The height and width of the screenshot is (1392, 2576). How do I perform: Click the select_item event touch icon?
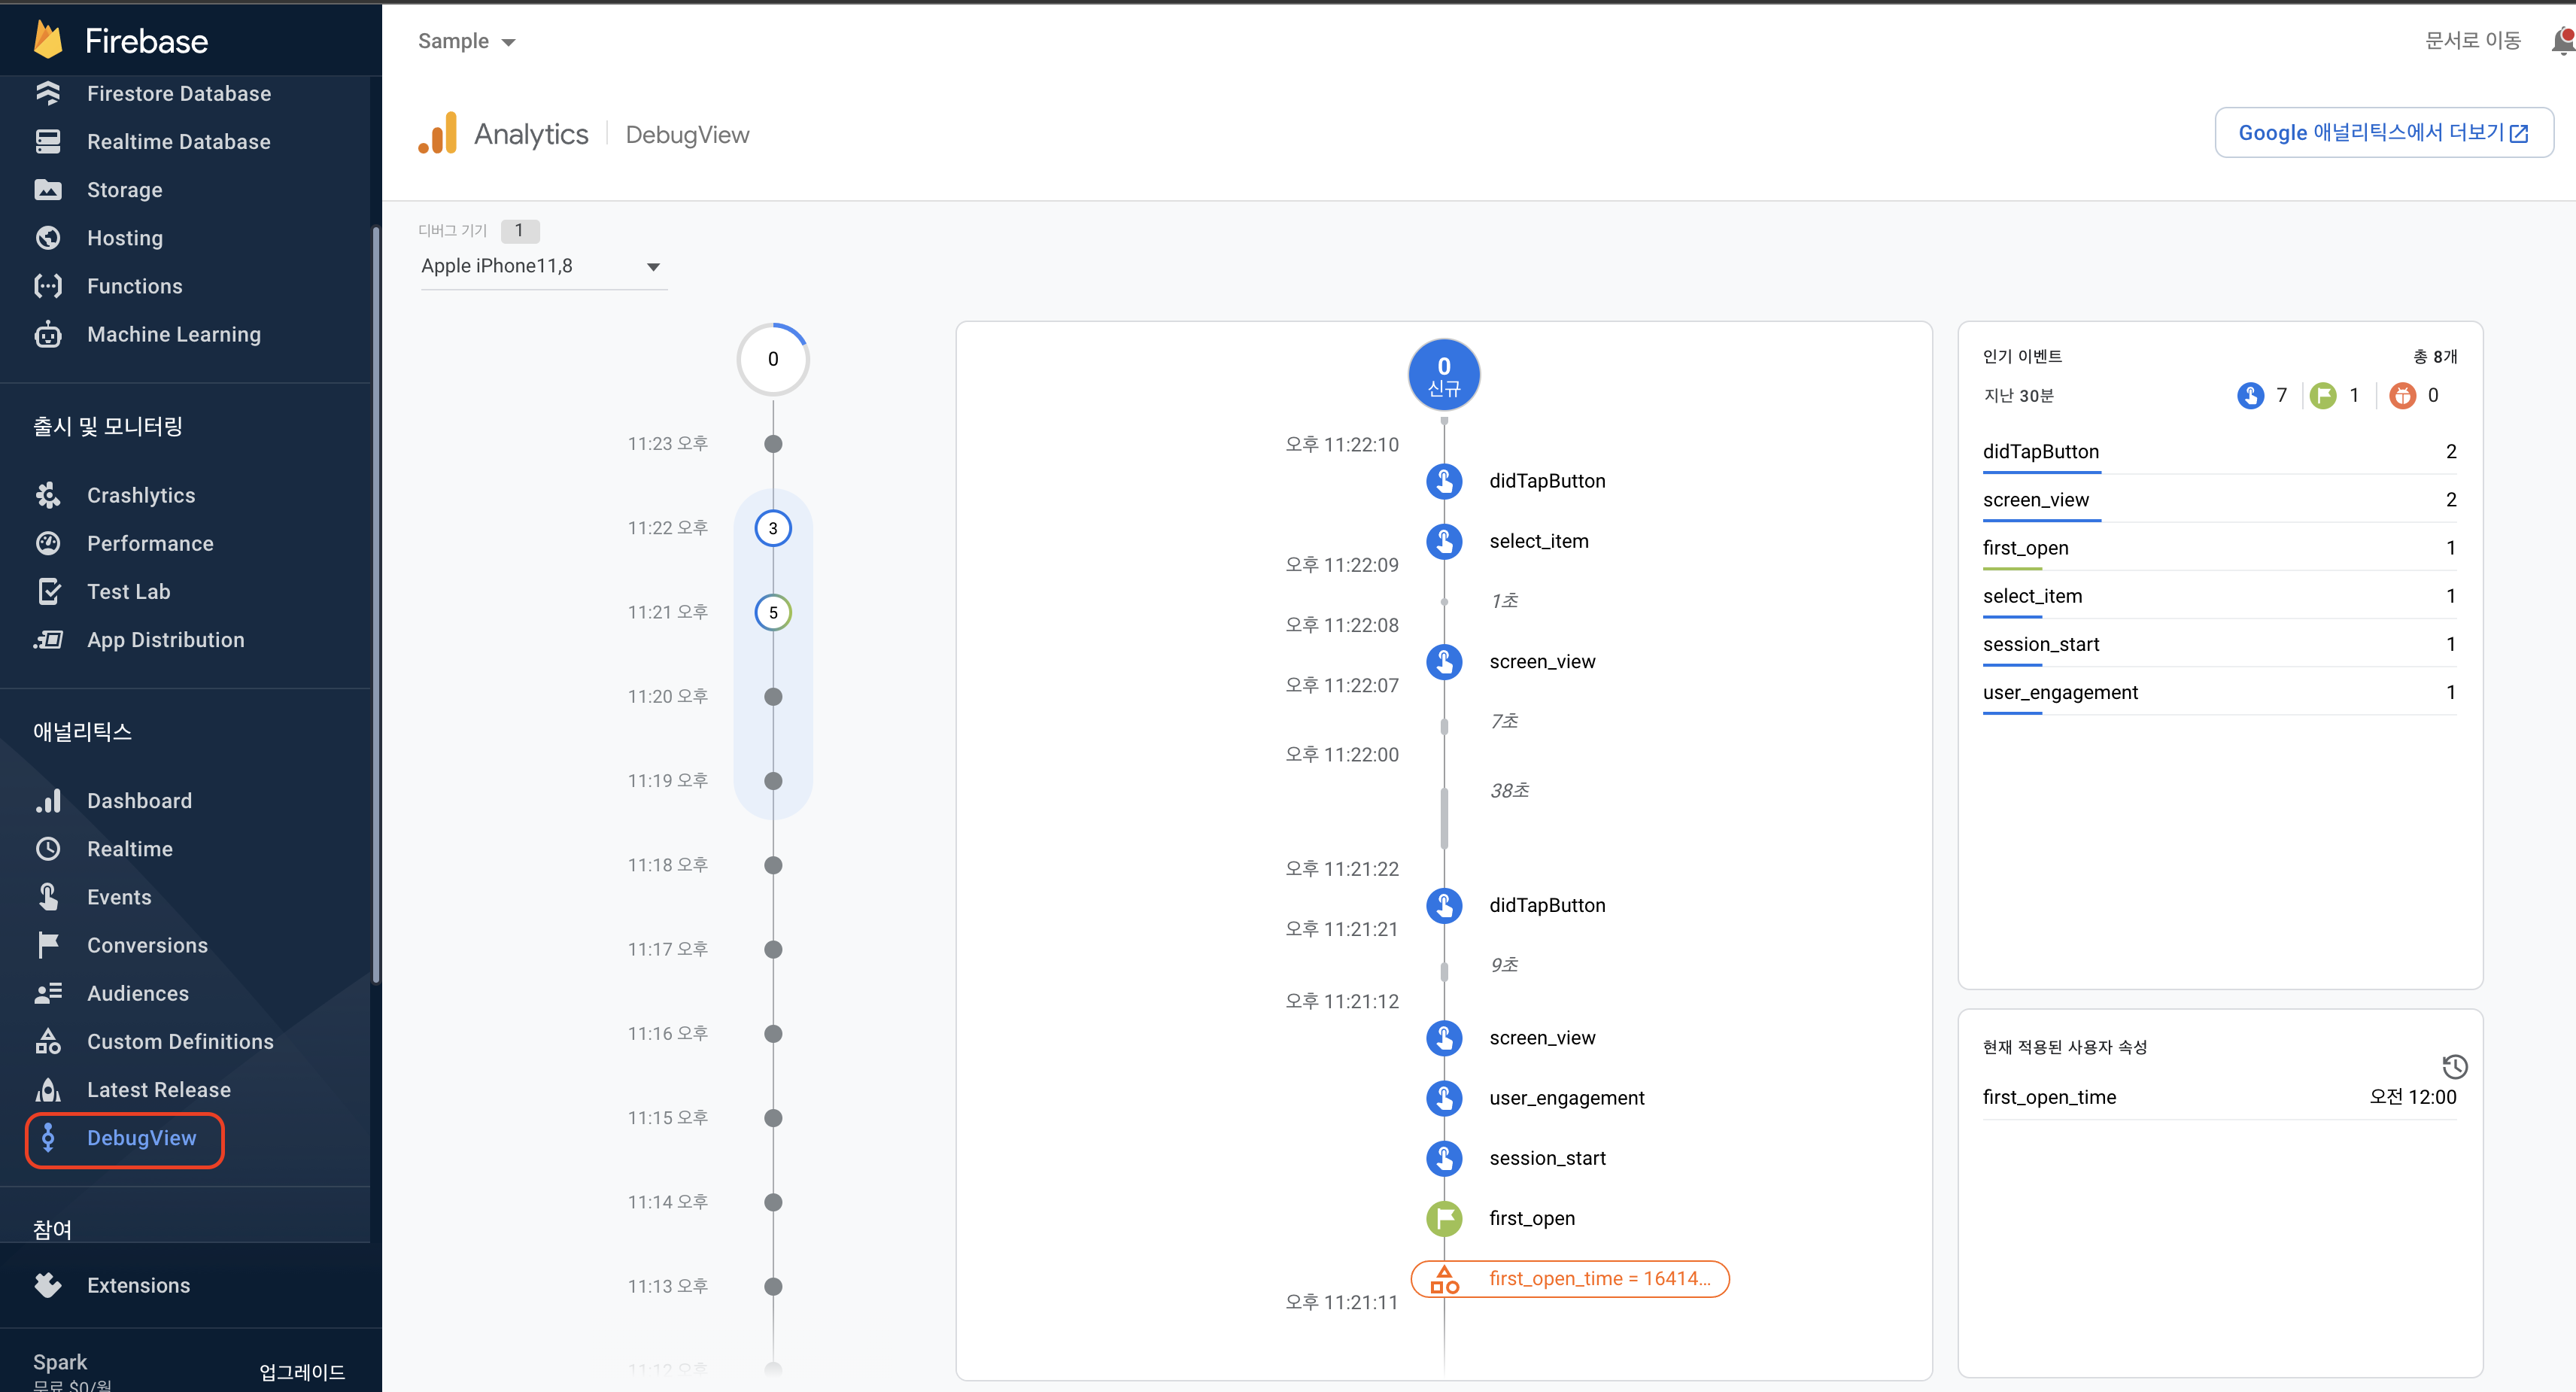coord(1443,541)
